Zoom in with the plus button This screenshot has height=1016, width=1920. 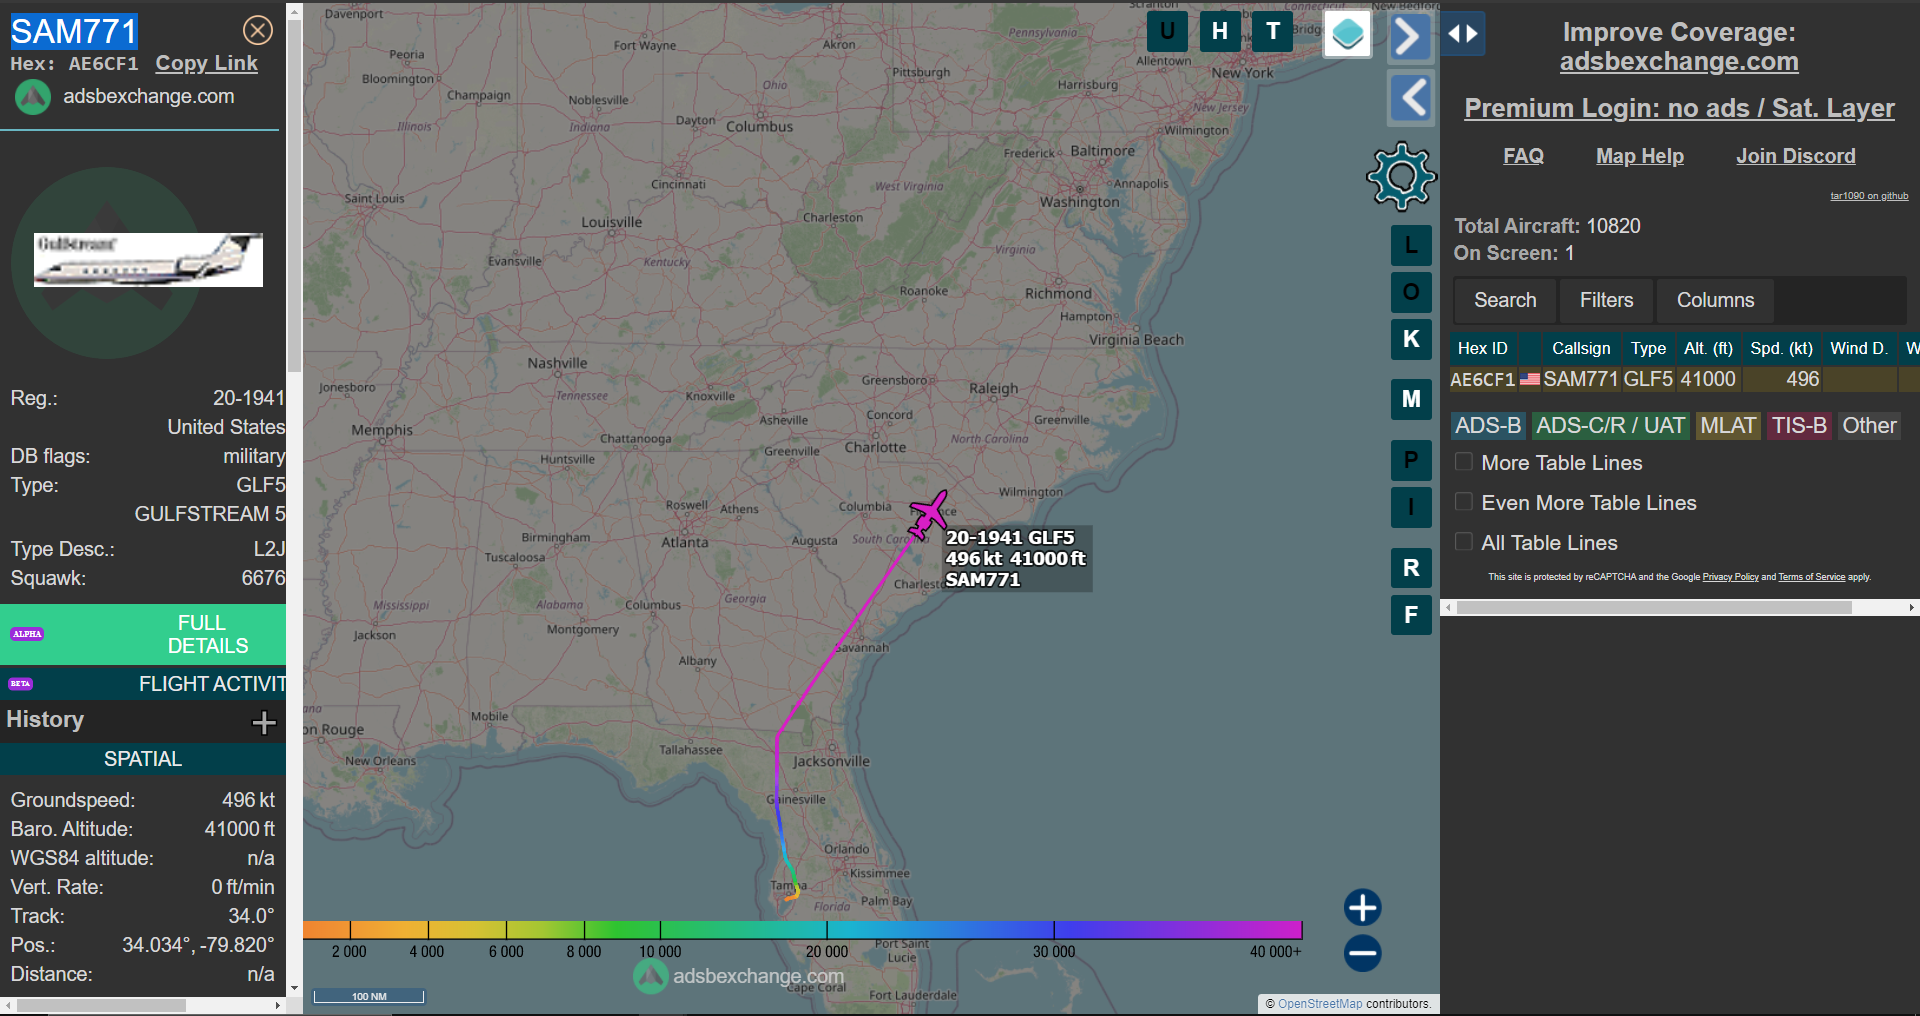[x=1362, y=908]
